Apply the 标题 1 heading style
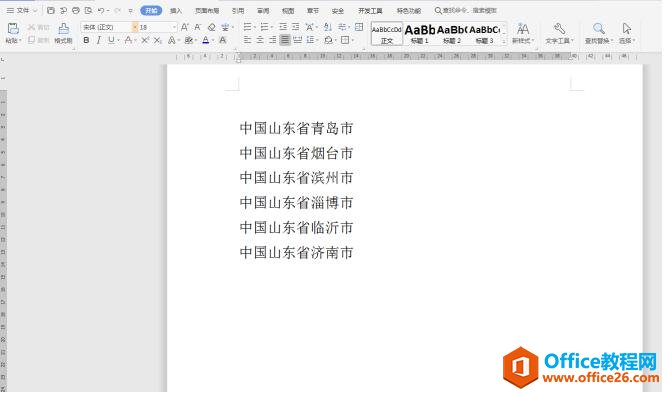This screenshot has height=395, width=666. (x=420, y=34)
